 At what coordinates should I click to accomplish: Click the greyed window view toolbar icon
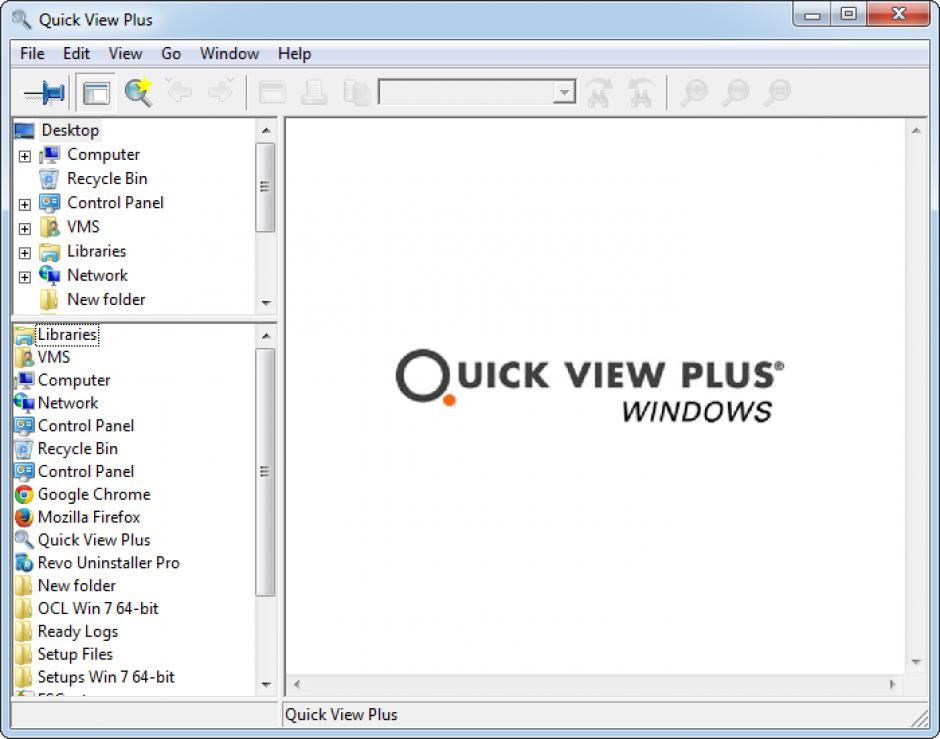click(272, 93)
